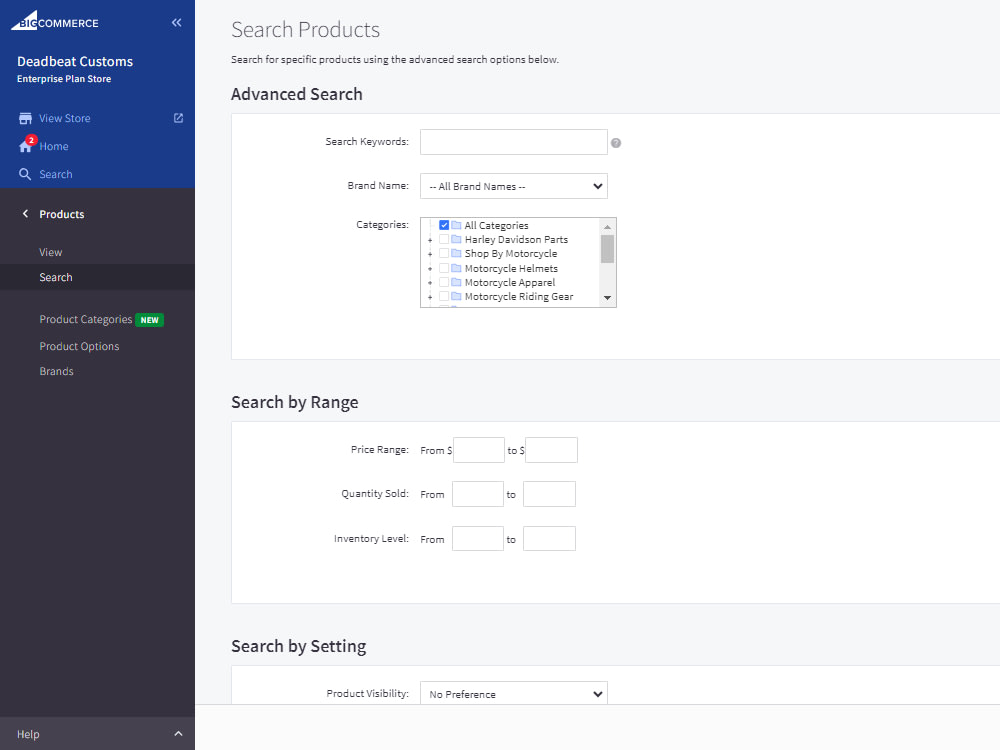Click the Motorcycle Helmets folder icon
The height and width of the screenshot is (750, 1000).
pos(457,268)
